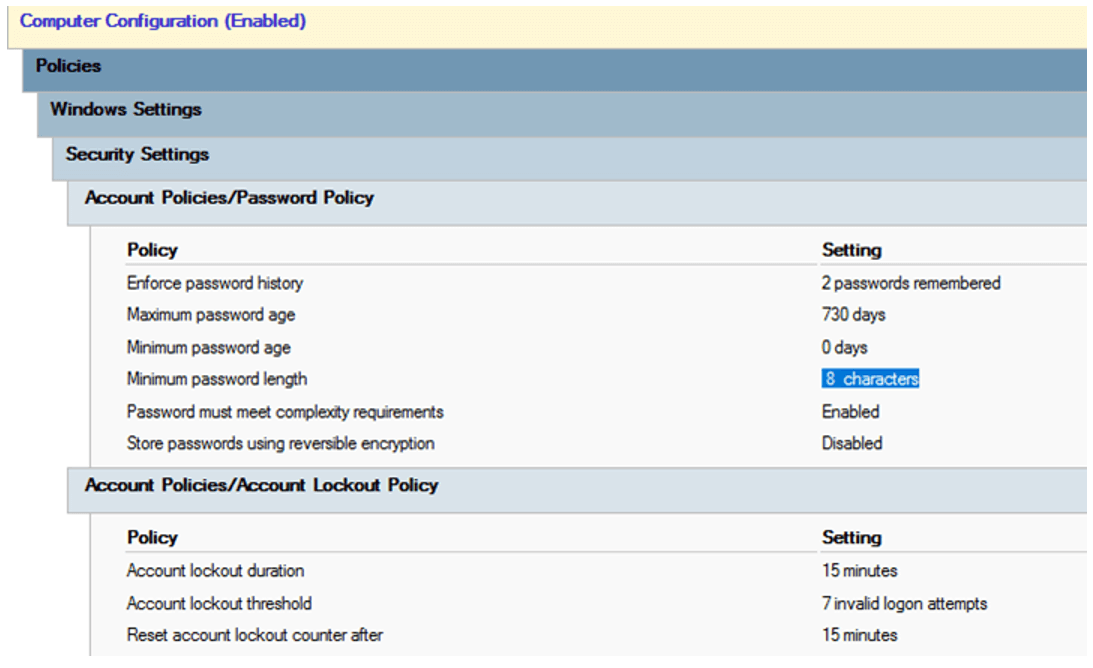Collapse the Policies section header
Image resolution: width=1093 pixels, height=668 pixels.
[68, 66]
